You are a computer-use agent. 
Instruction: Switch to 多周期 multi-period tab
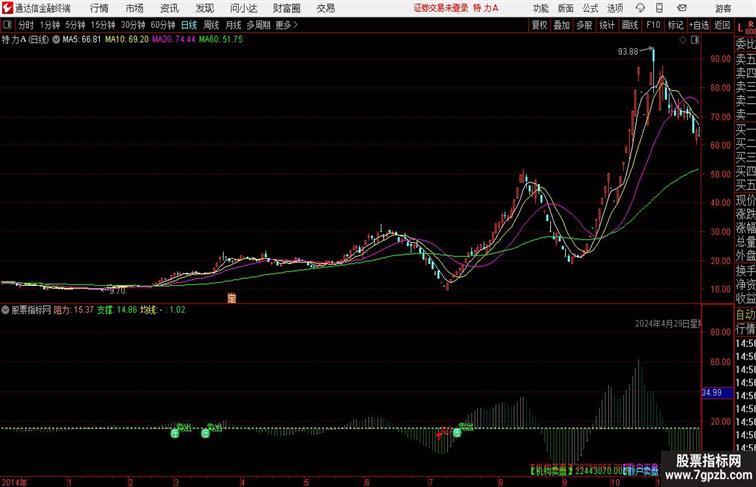pyautogui.click(x=258, y=25)
